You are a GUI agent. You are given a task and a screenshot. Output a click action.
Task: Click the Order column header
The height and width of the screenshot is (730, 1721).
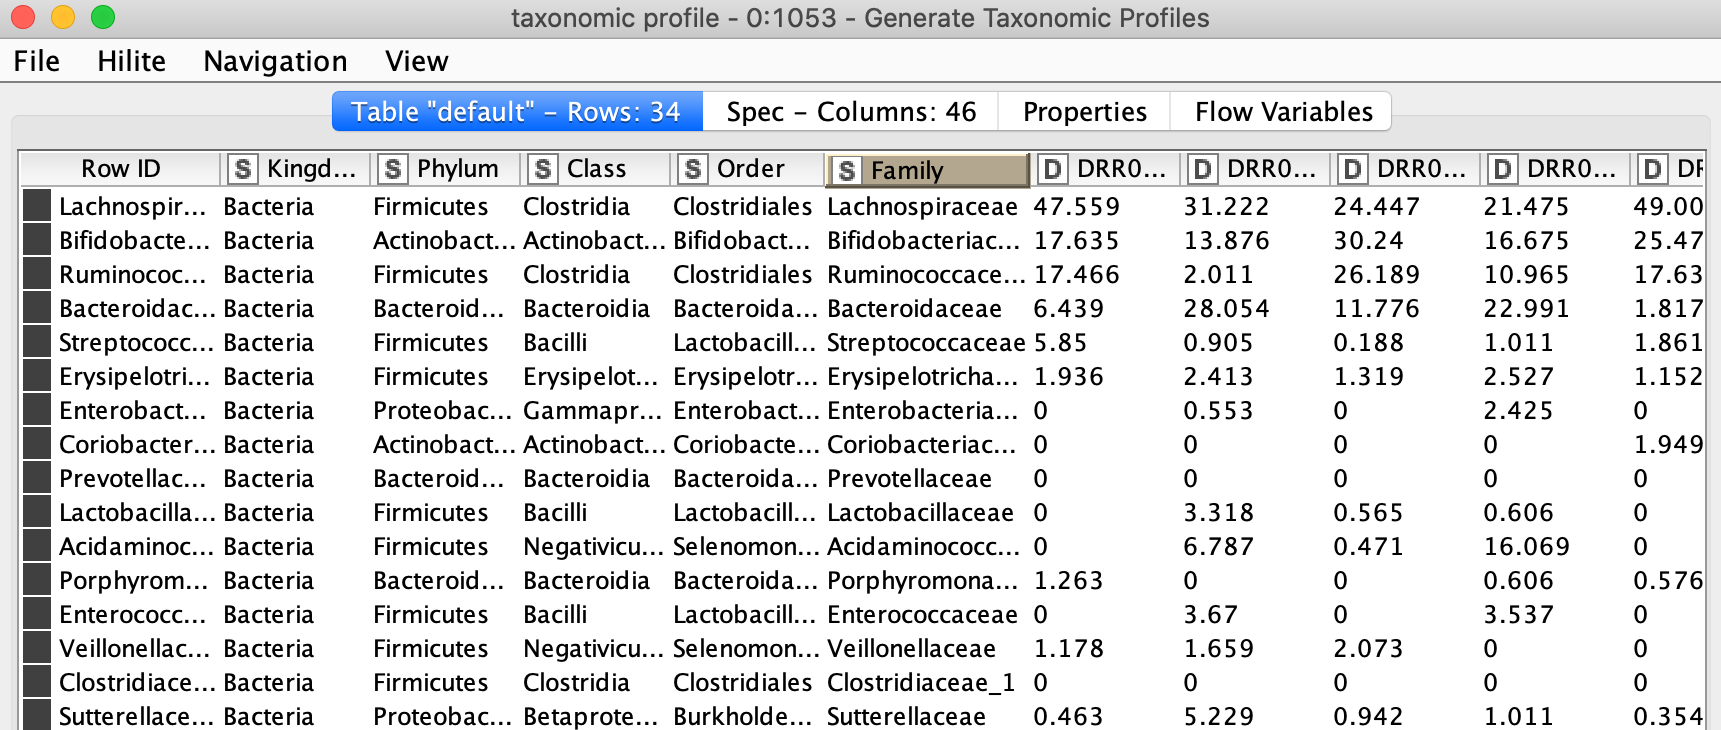click(x=747, y=168)
